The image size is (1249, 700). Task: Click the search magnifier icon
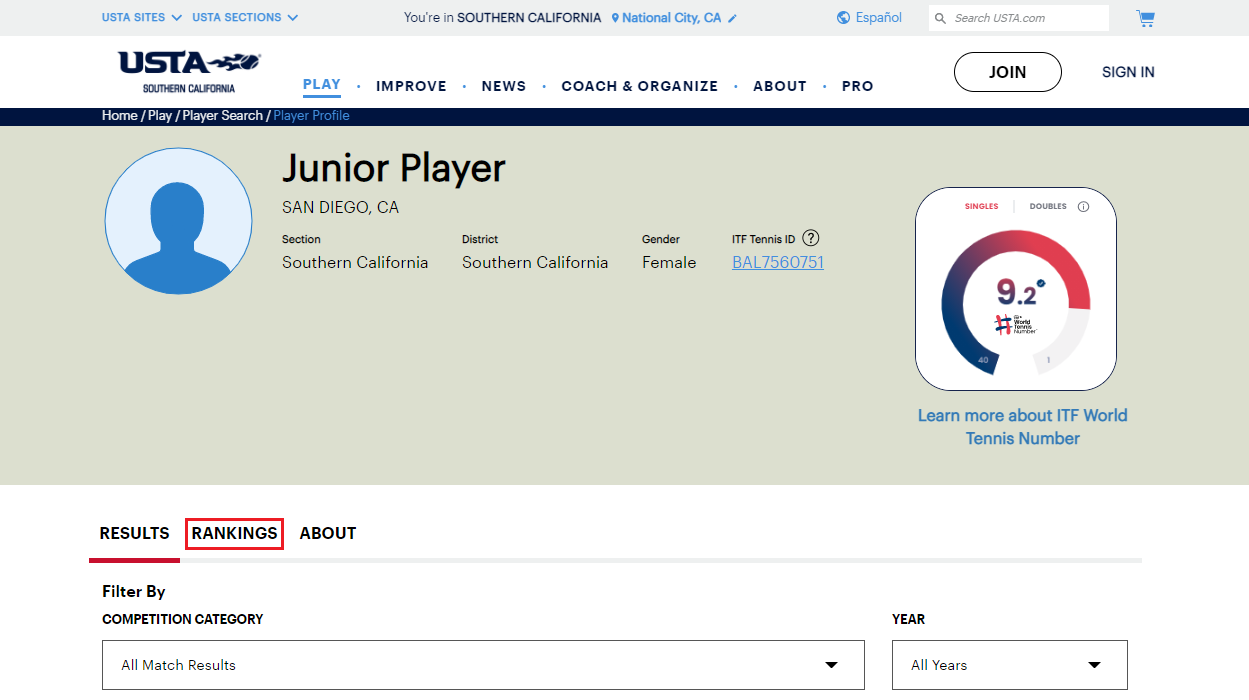940,18
